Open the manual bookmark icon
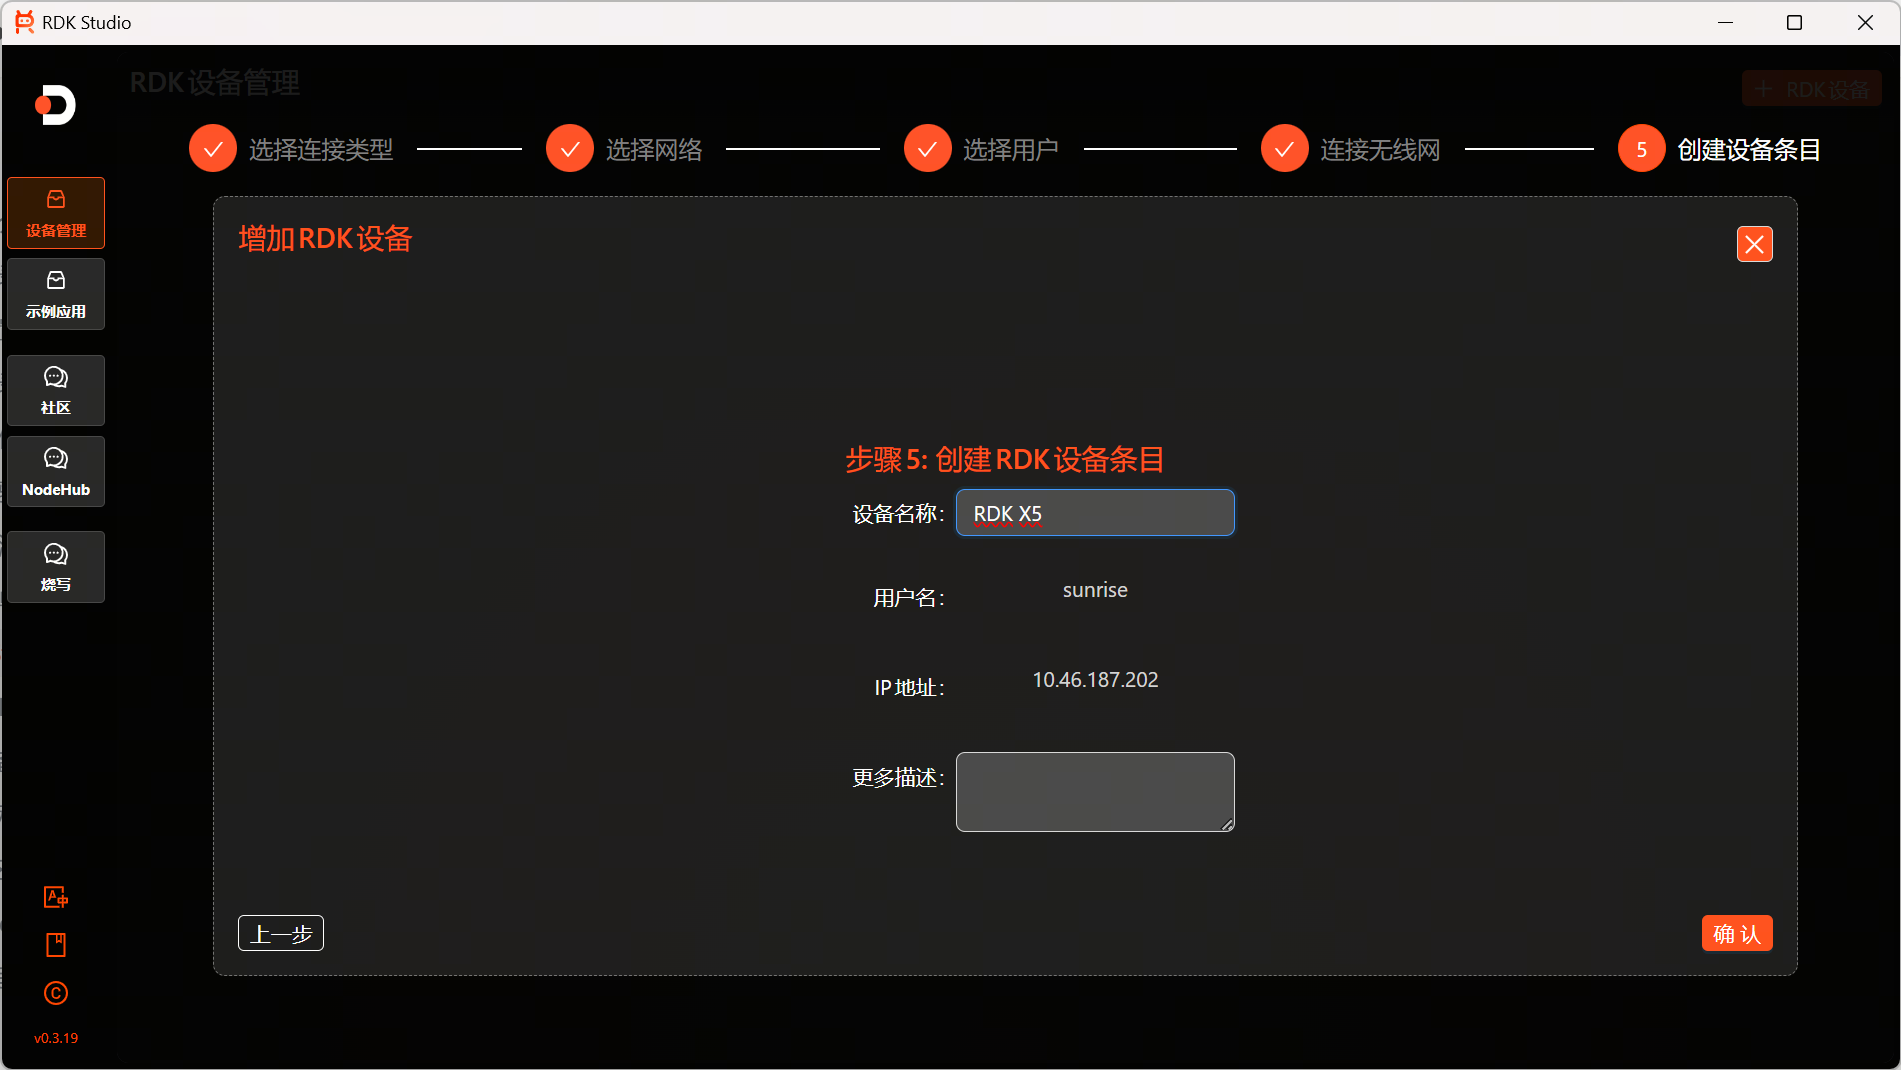 tap(56, 944)
